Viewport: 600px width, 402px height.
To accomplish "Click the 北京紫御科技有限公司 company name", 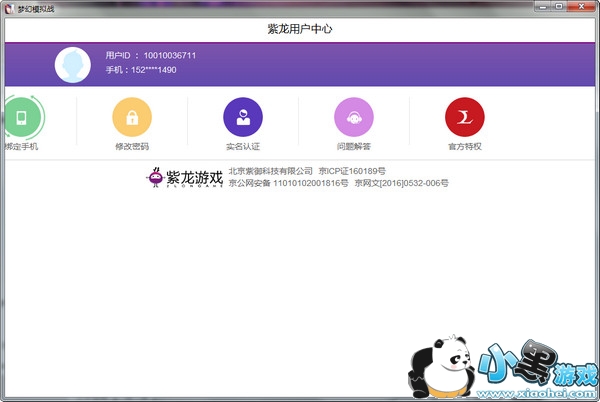I will [271, 171].
